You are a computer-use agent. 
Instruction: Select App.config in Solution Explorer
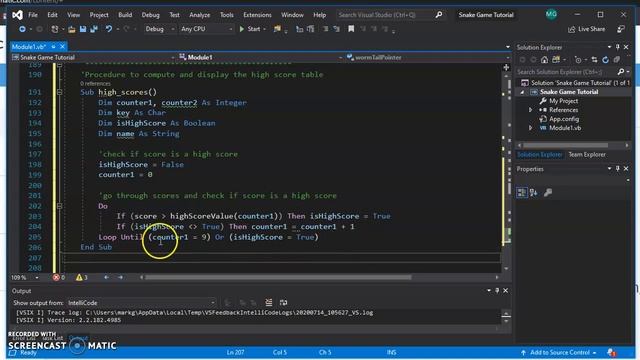[x=563, y=119]
